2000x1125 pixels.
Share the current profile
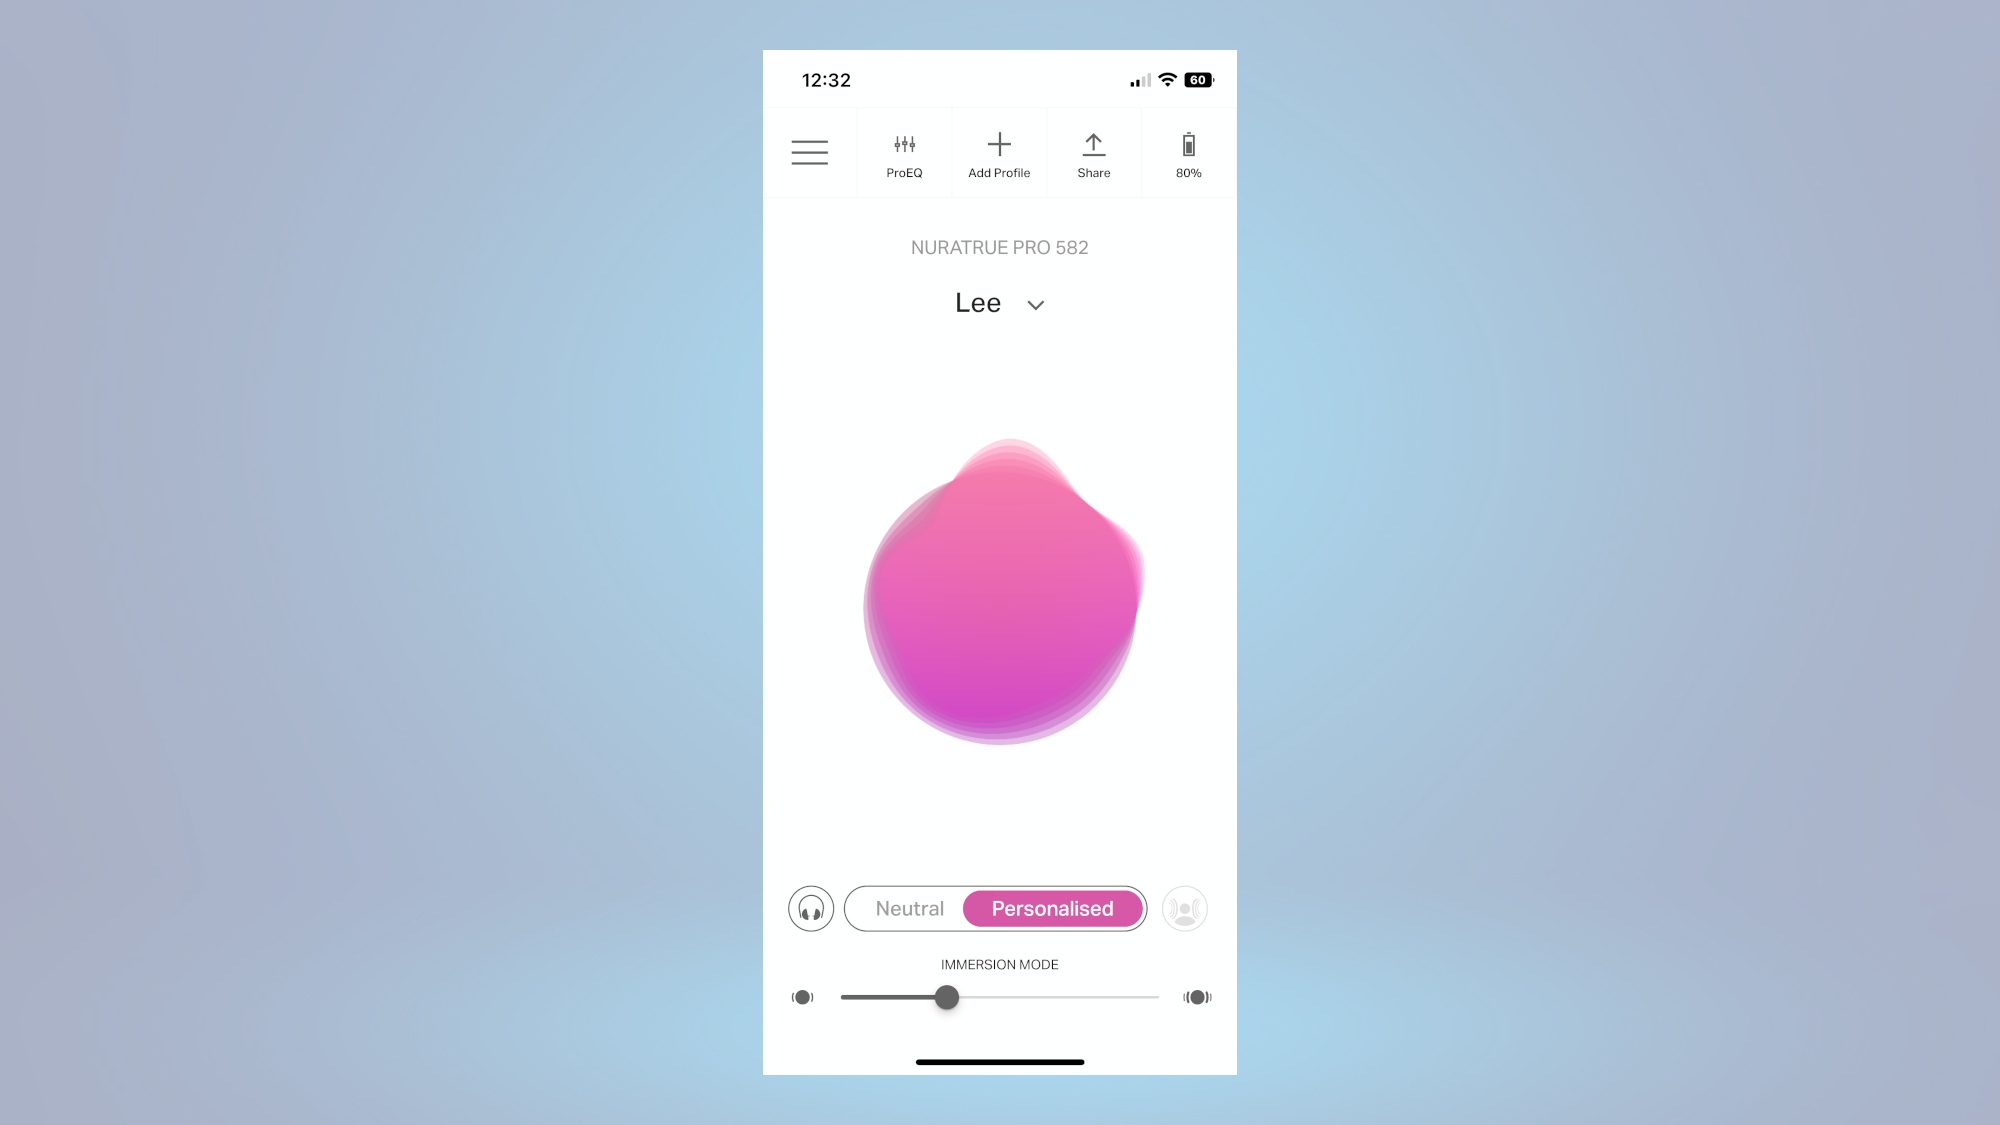click(1093, 152)
